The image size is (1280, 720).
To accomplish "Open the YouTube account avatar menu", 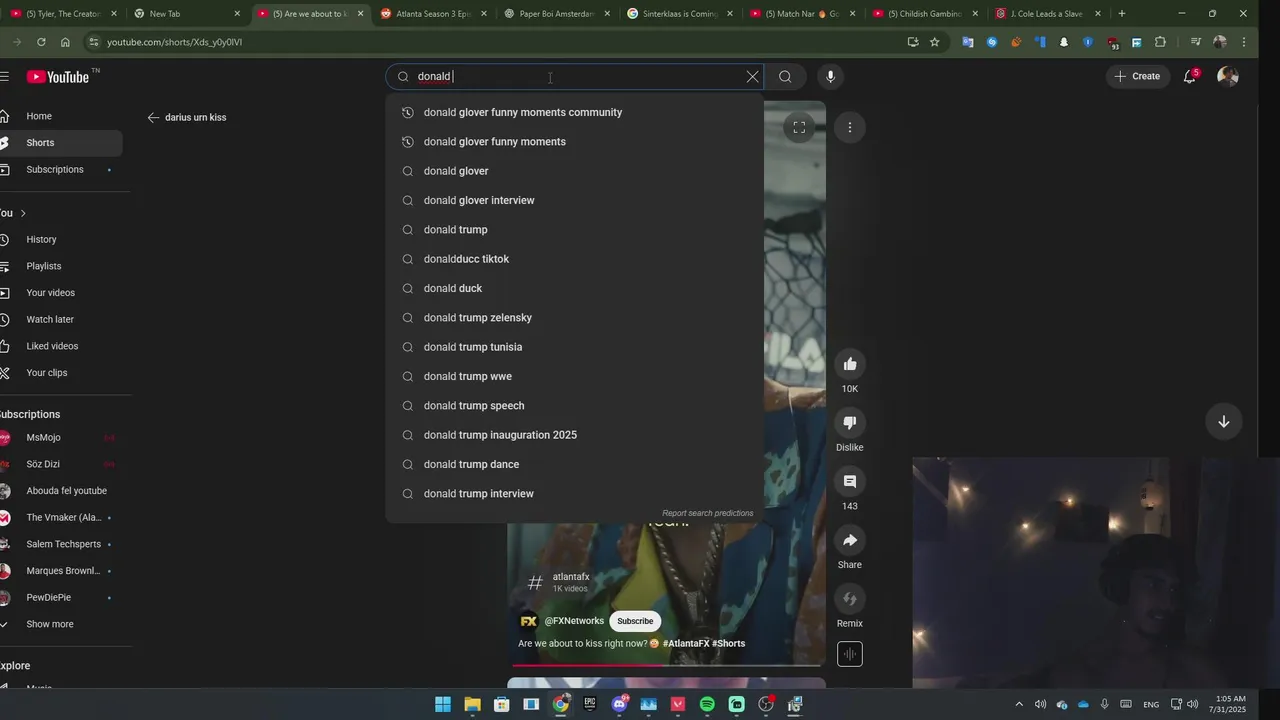I will 1228,76.
